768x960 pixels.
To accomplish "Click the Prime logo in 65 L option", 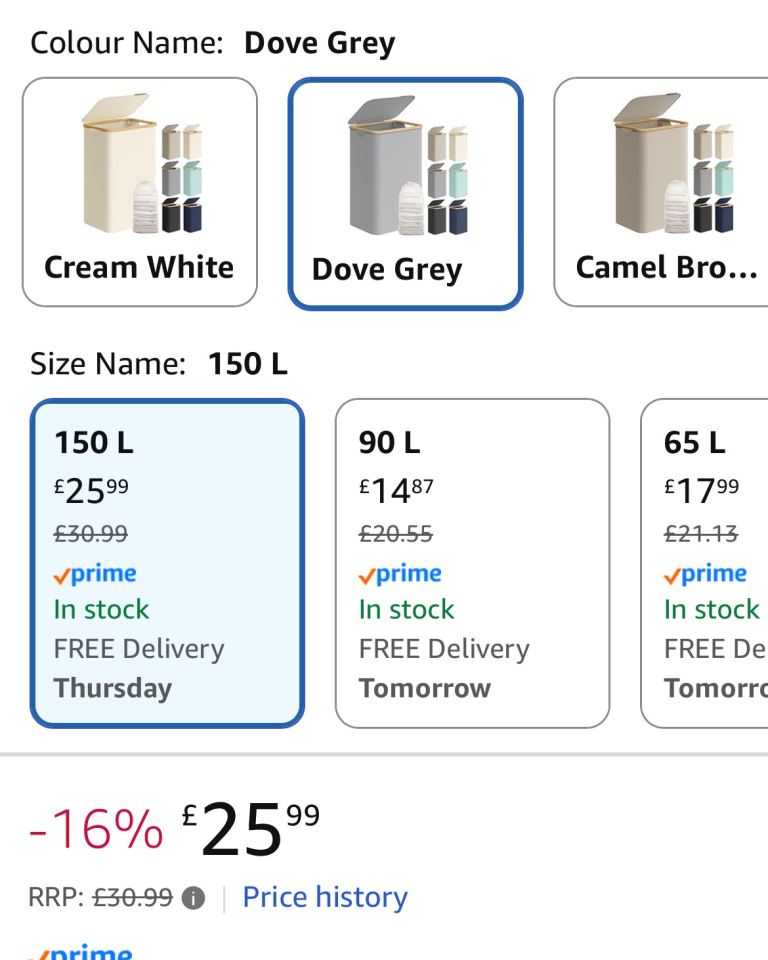I will coord(705,574).
